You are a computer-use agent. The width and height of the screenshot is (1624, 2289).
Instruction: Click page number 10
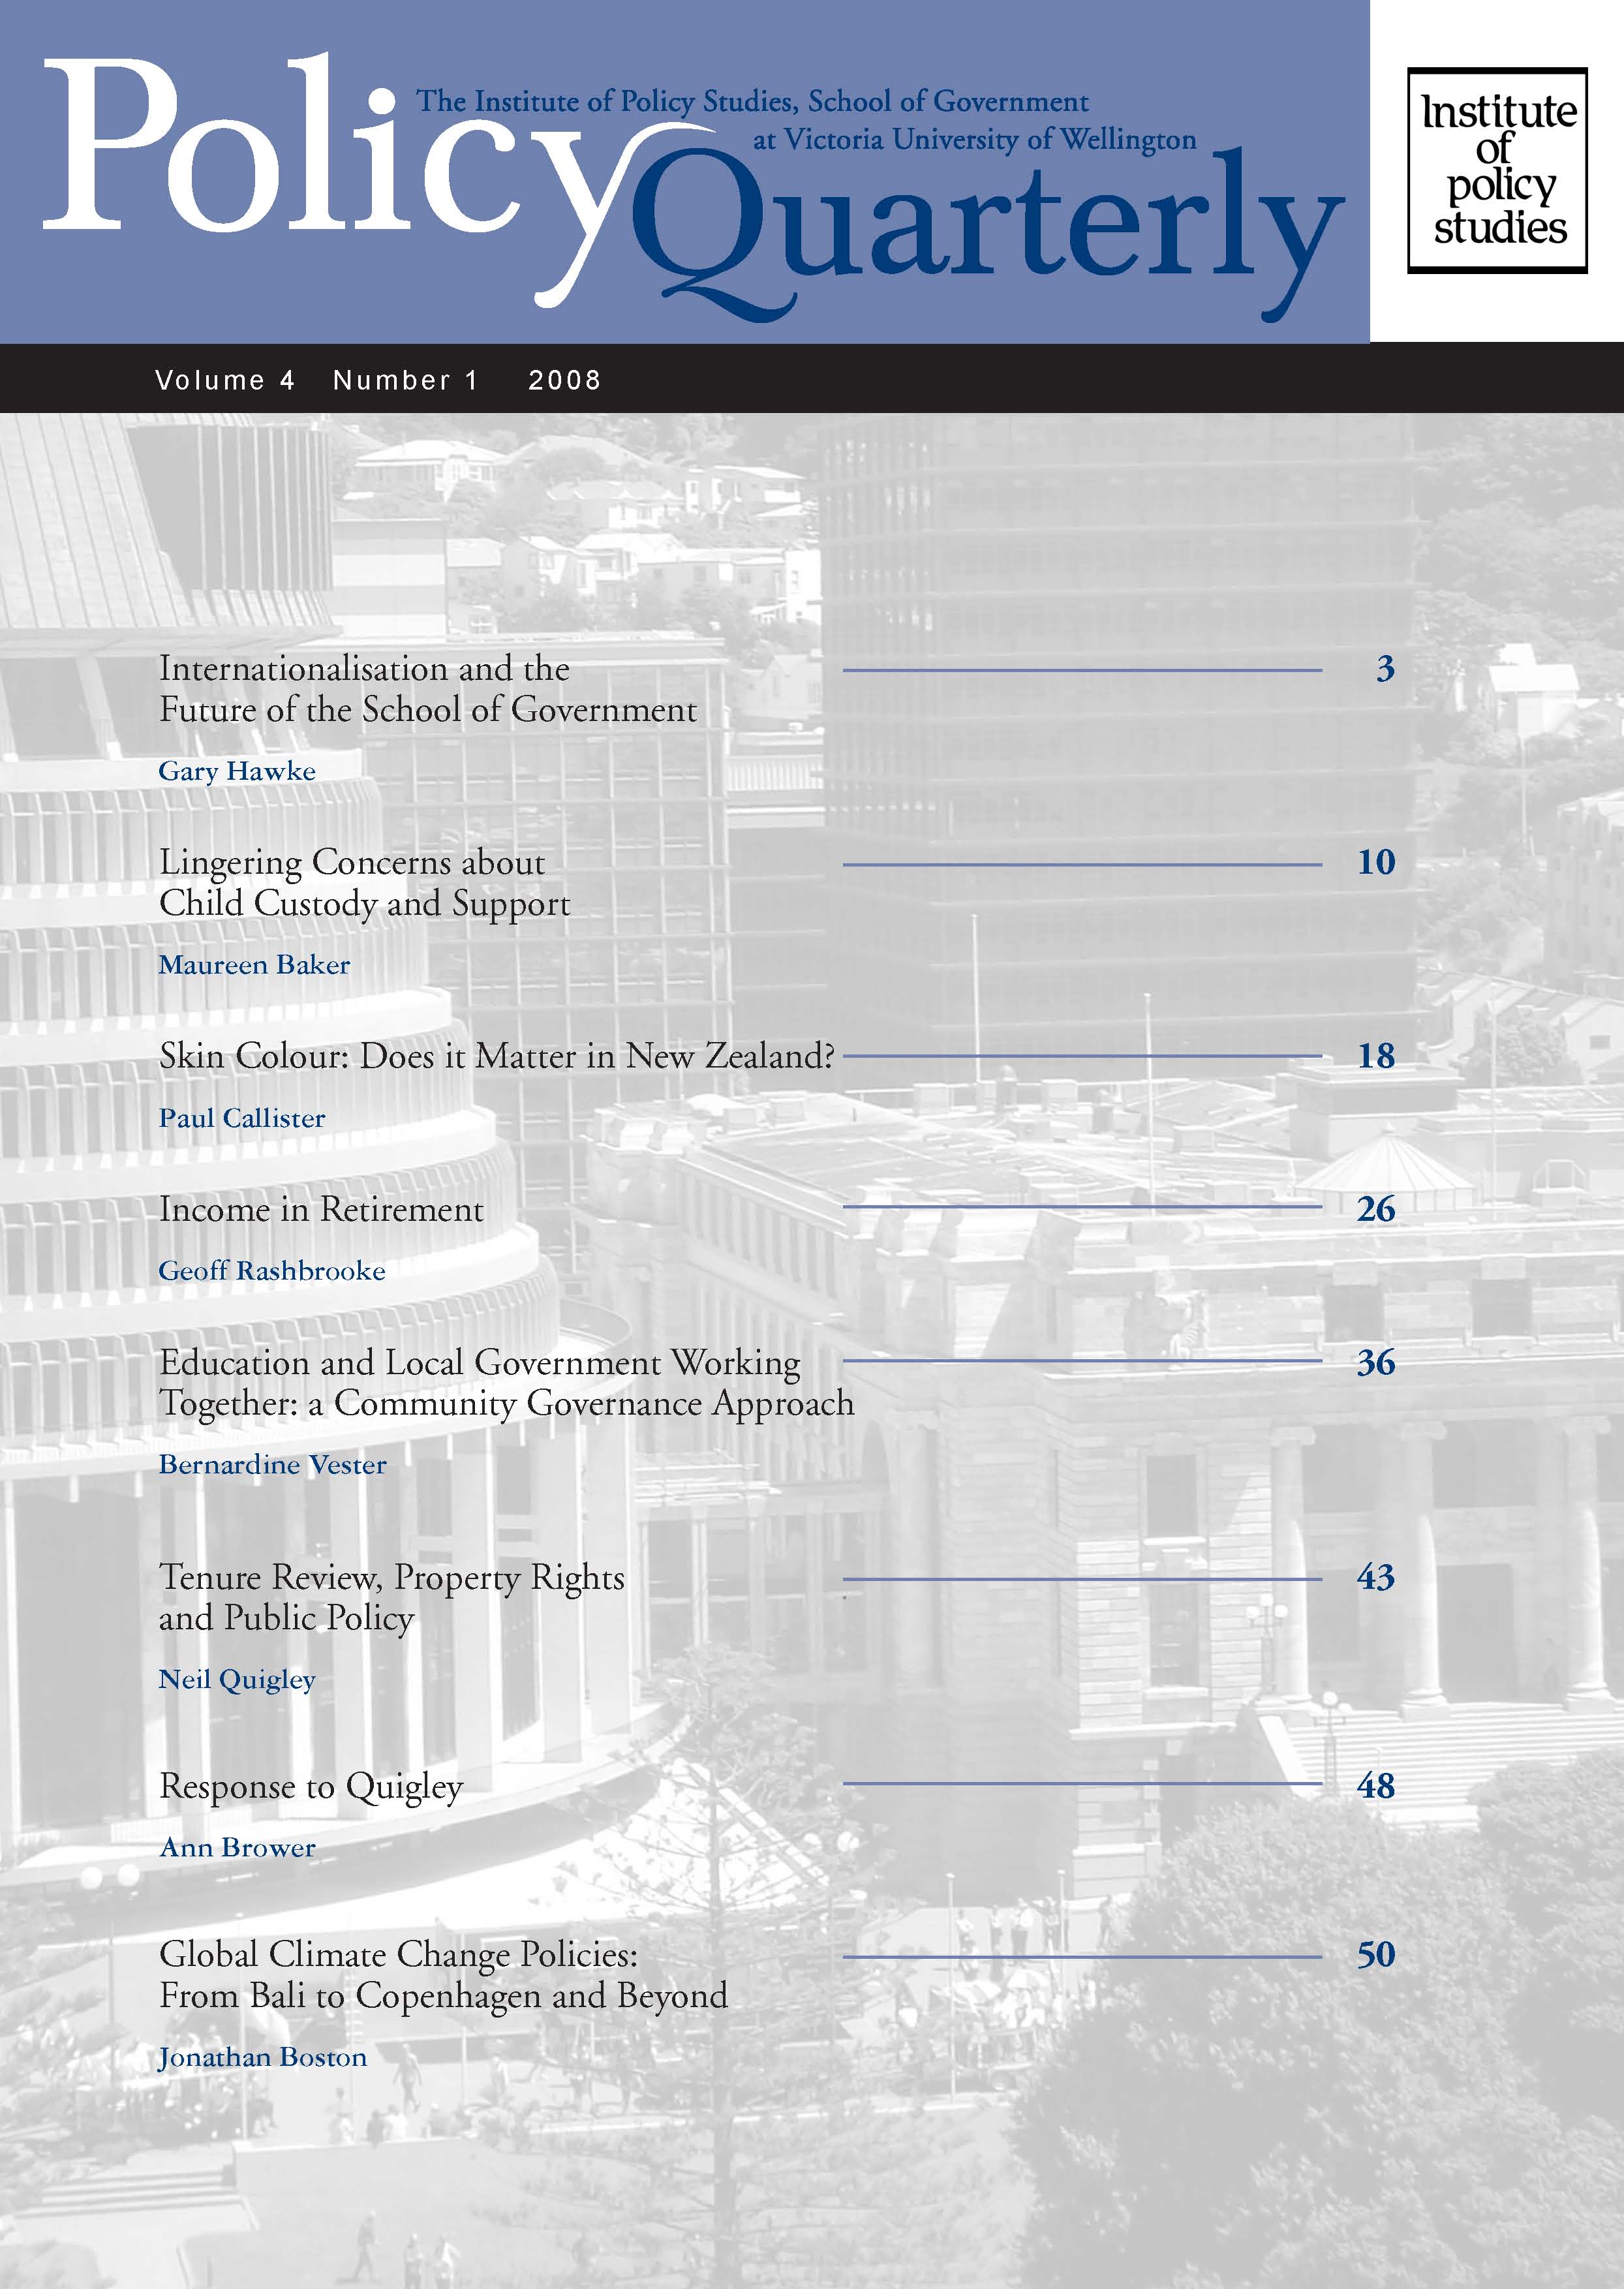[1376, 862]
